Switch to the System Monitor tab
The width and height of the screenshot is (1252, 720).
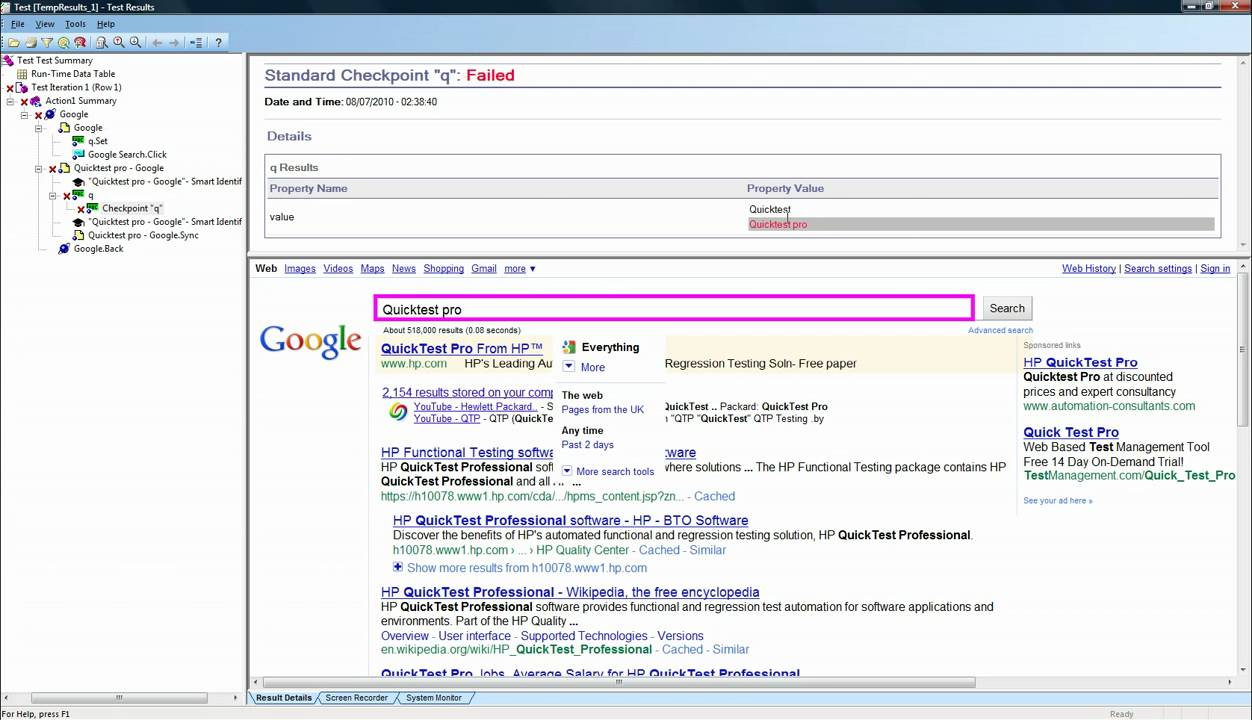coord(433,698)
